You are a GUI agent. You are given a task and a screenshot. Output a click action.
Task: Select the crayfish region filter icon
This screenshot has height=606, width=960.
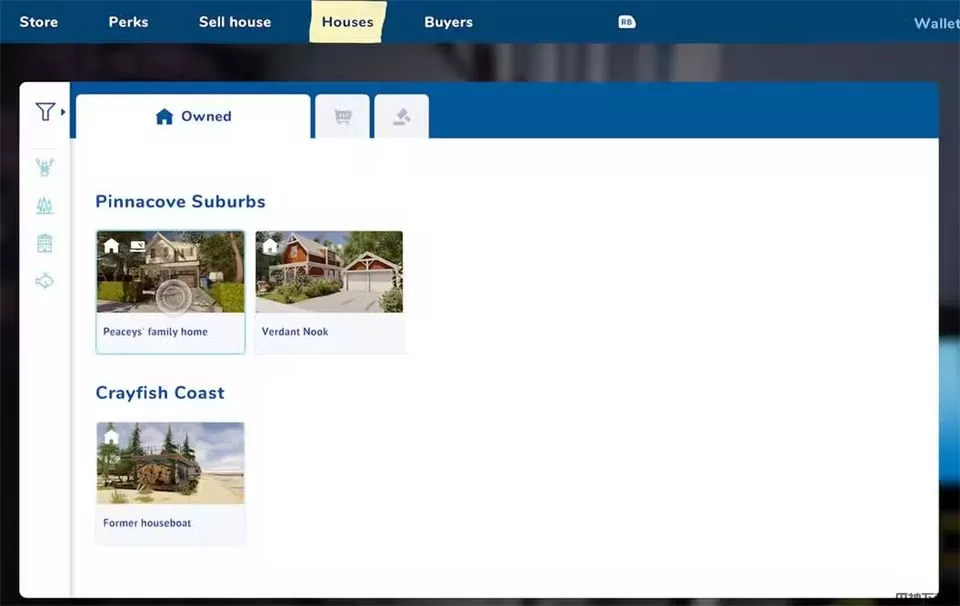[x=44, y=167]
